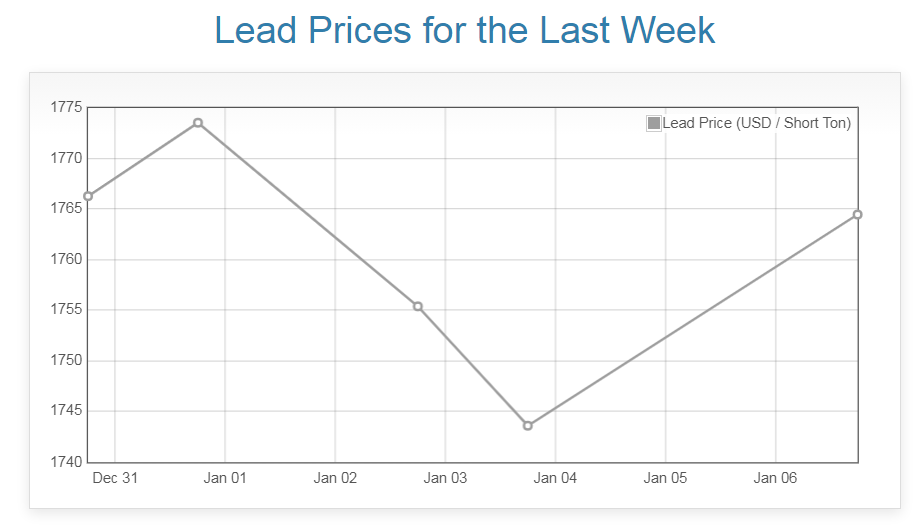Viewport: 920px width, 525px height.
Task: Select the first data point on the left axis
Action: pyautogui.click(x=88, y=196)
